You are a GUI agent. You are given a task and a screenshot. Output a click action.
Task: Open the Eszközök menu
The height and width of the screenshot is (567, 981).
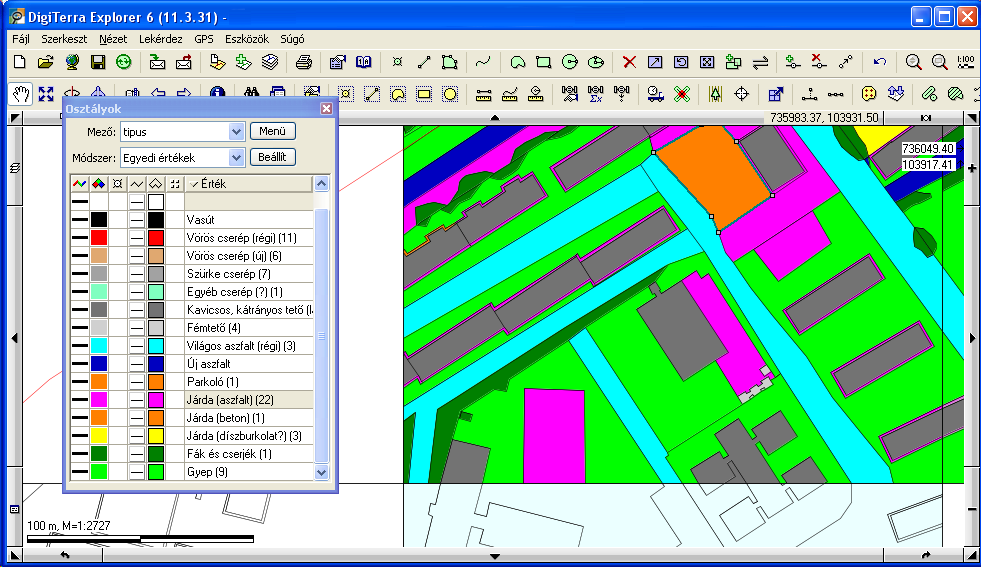click(x=247, y=39)
